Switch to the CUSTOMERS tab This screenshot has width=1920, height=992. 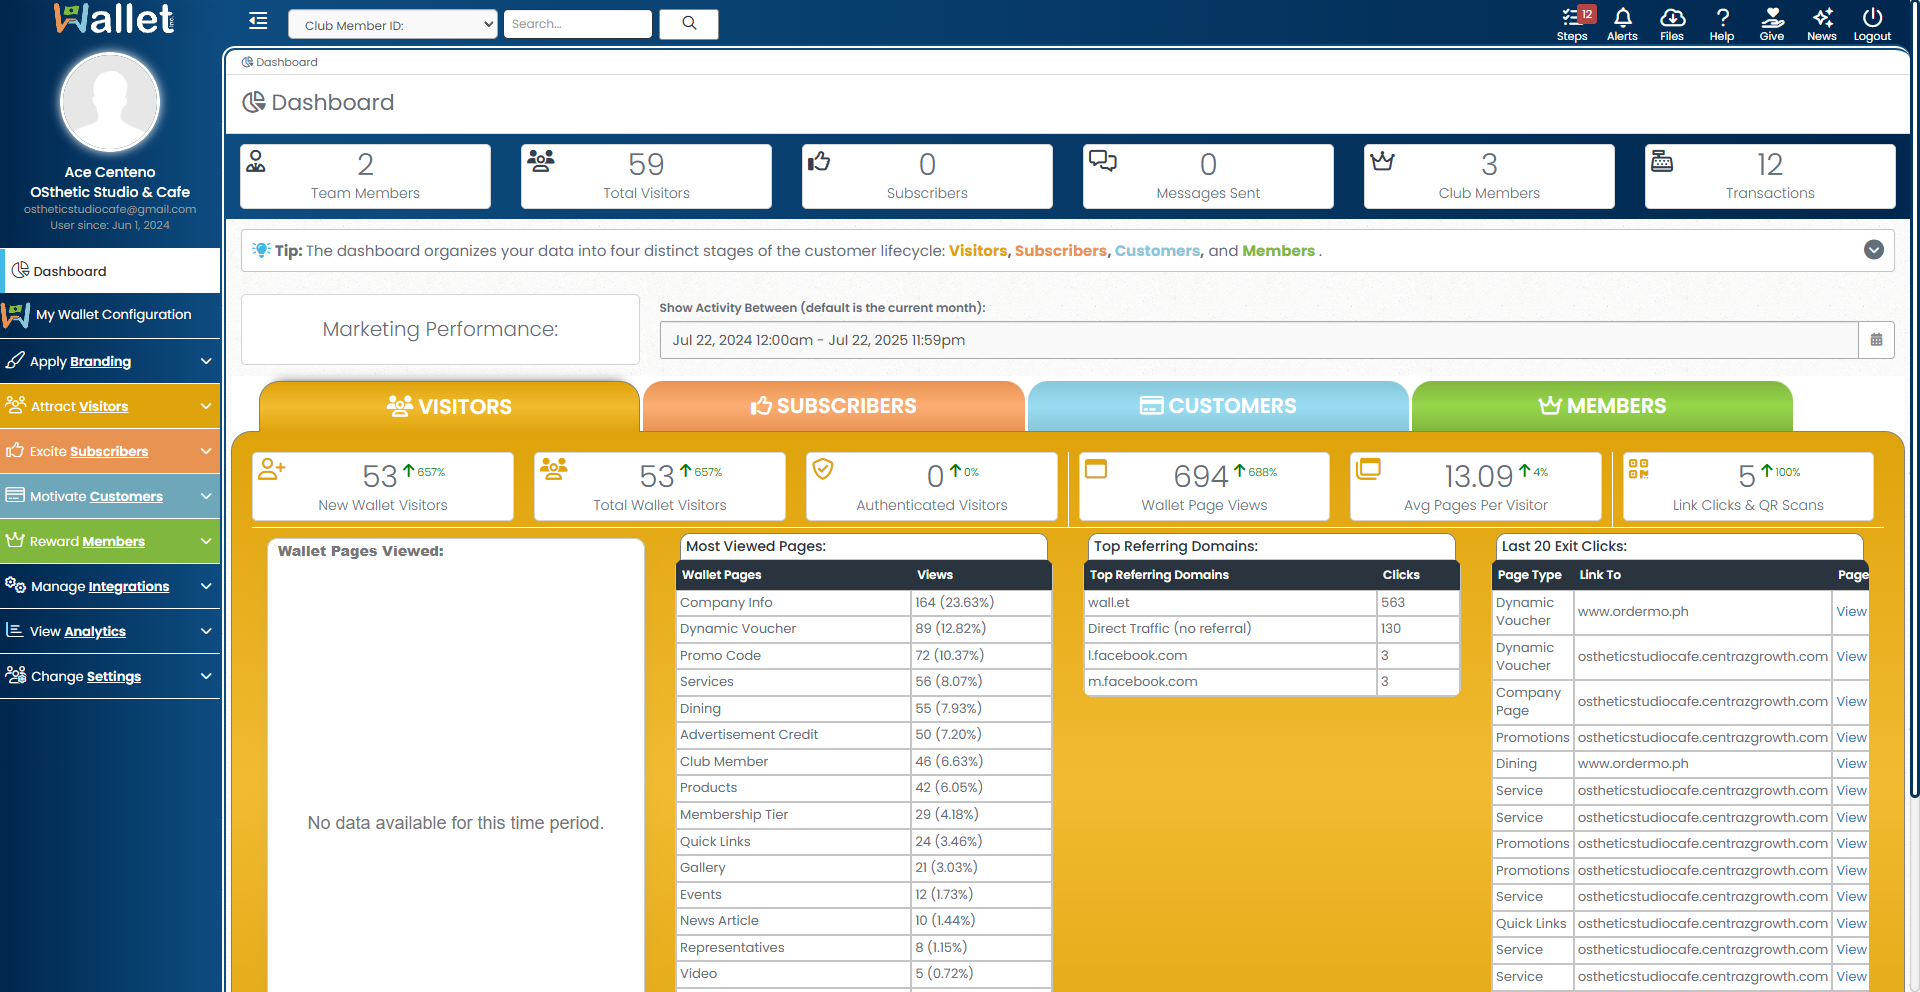tap(1218, 406)
